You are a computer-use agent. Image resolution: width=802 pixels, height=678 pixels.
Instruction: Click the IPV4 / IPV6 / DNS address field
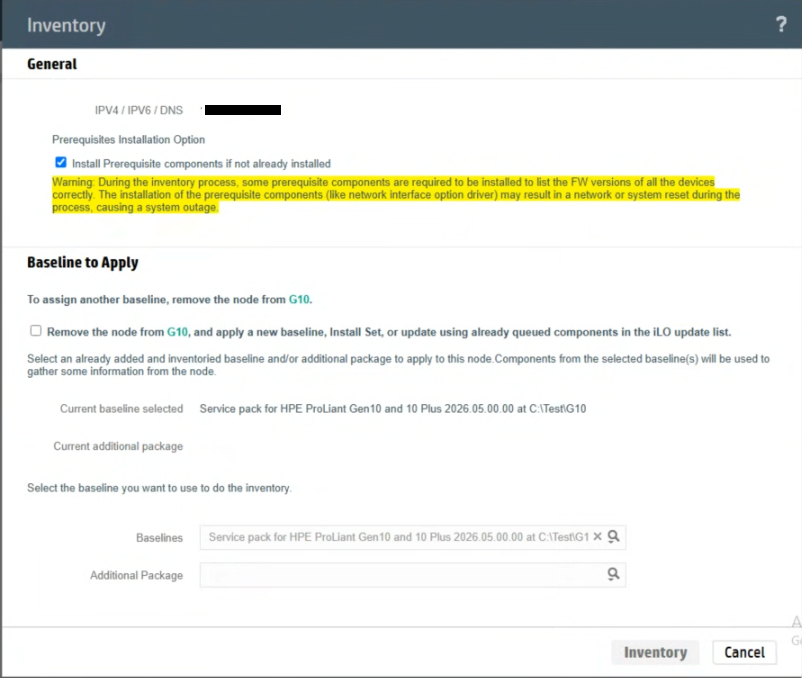point(242,110)
